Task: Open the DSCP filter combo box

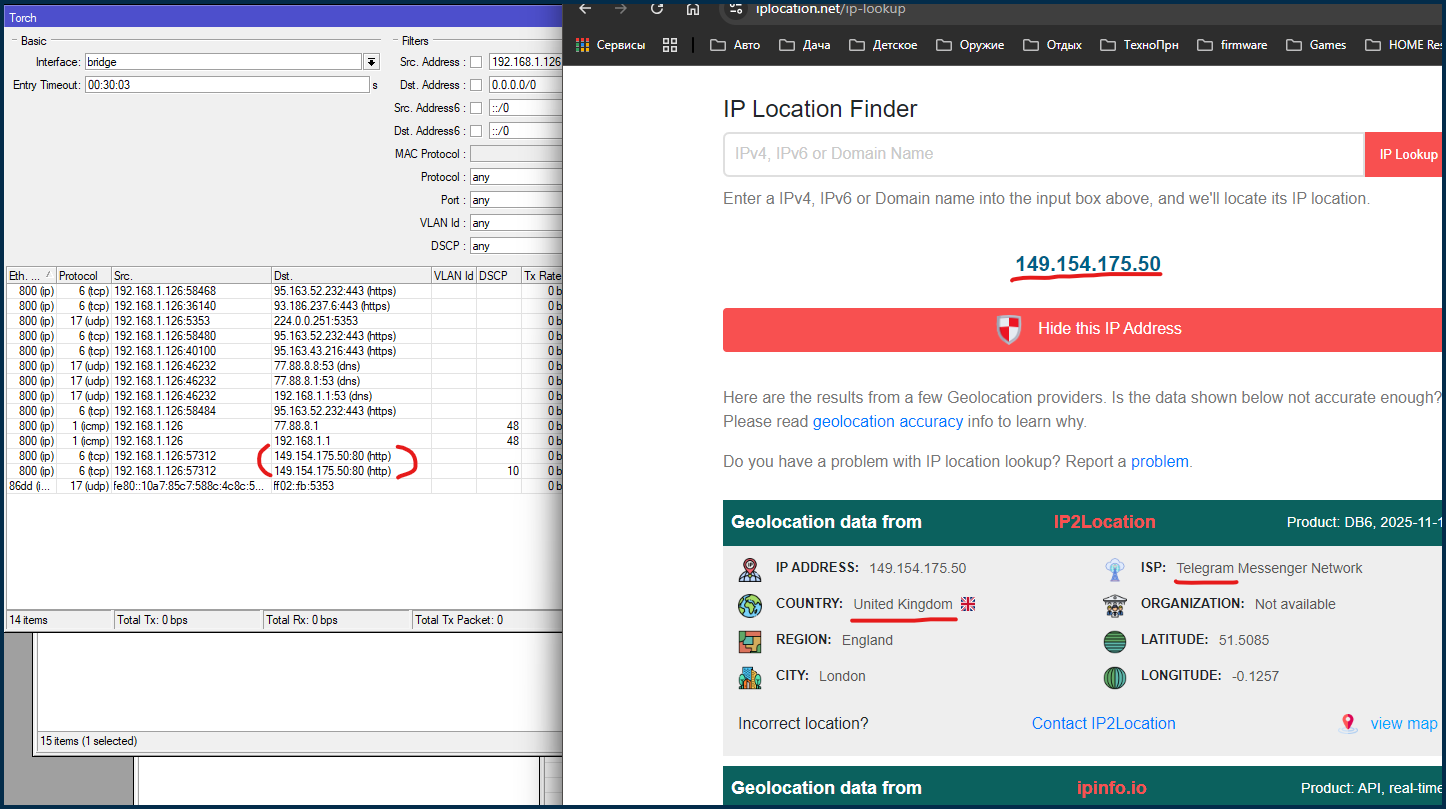Action: click(x=516, y=246)
